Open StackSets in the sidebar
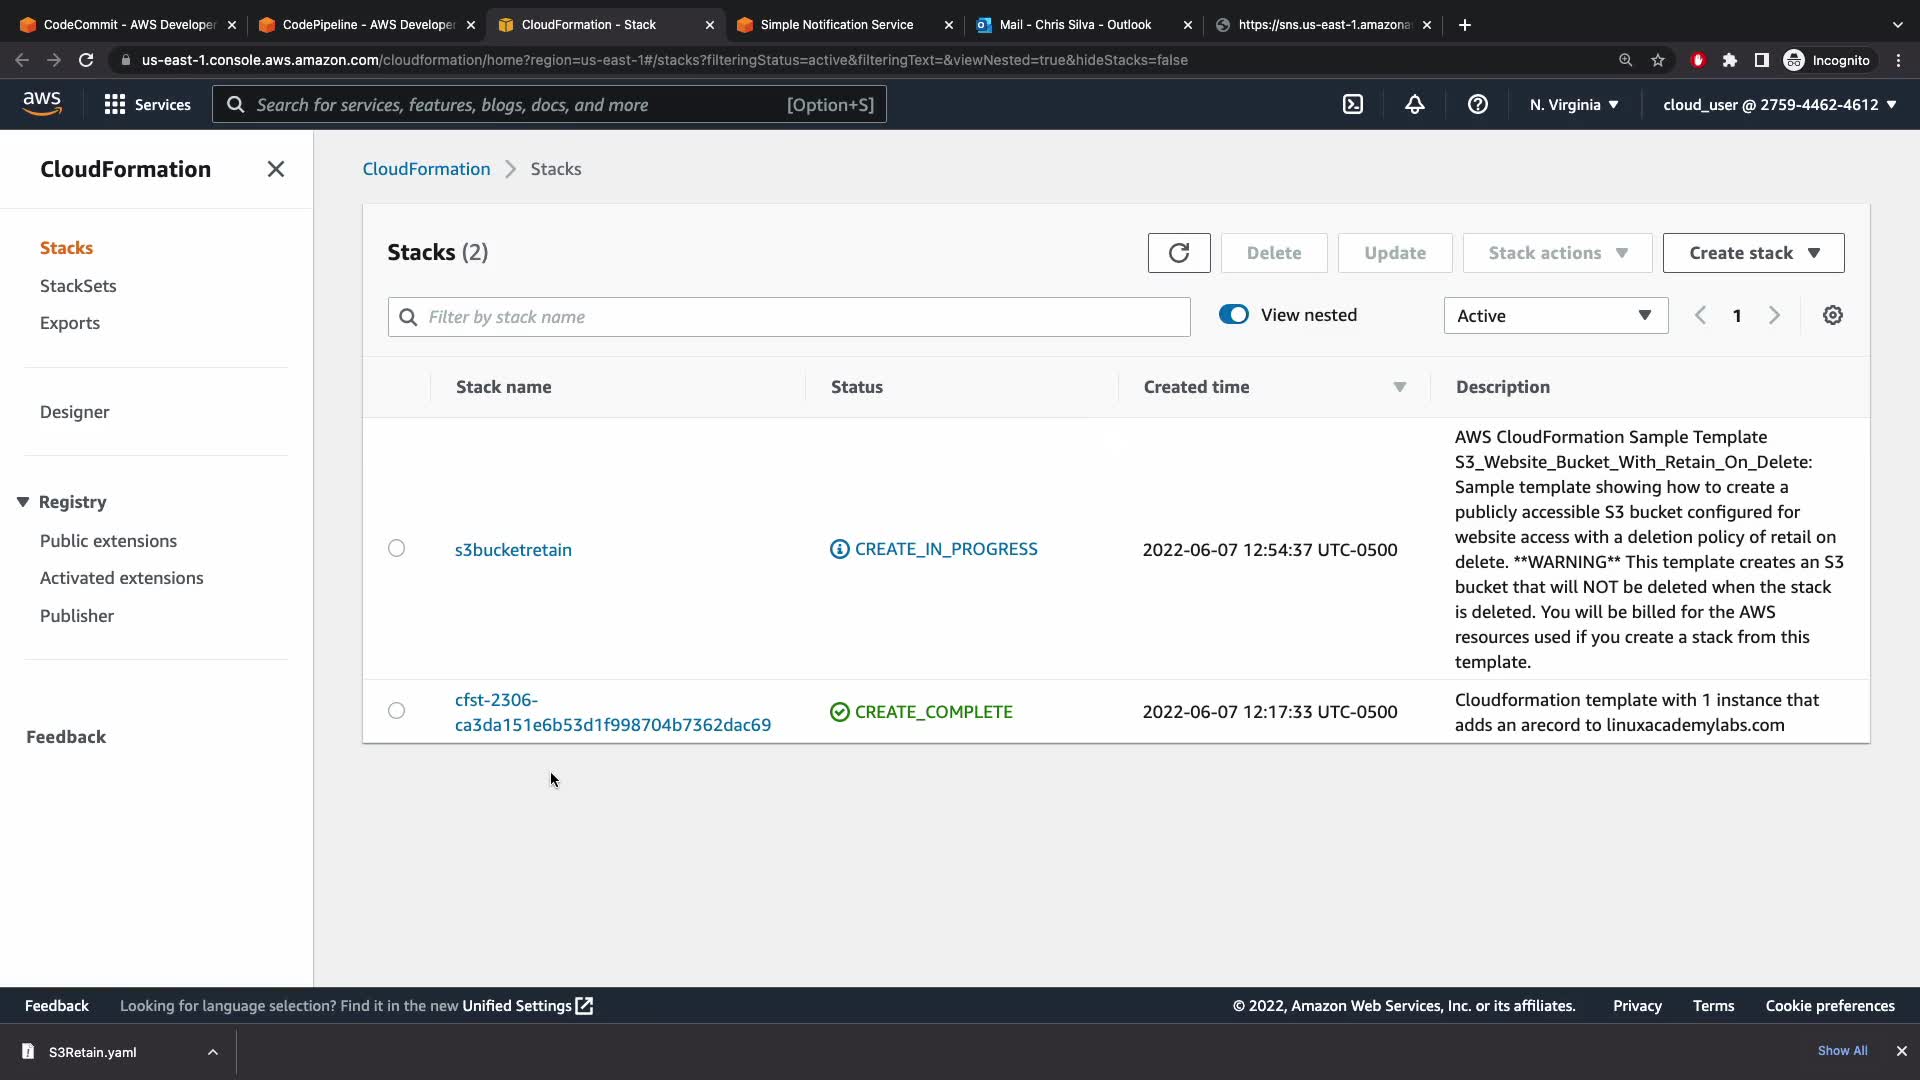The height and width of the screenshot is (1080, 1920). 78,286
